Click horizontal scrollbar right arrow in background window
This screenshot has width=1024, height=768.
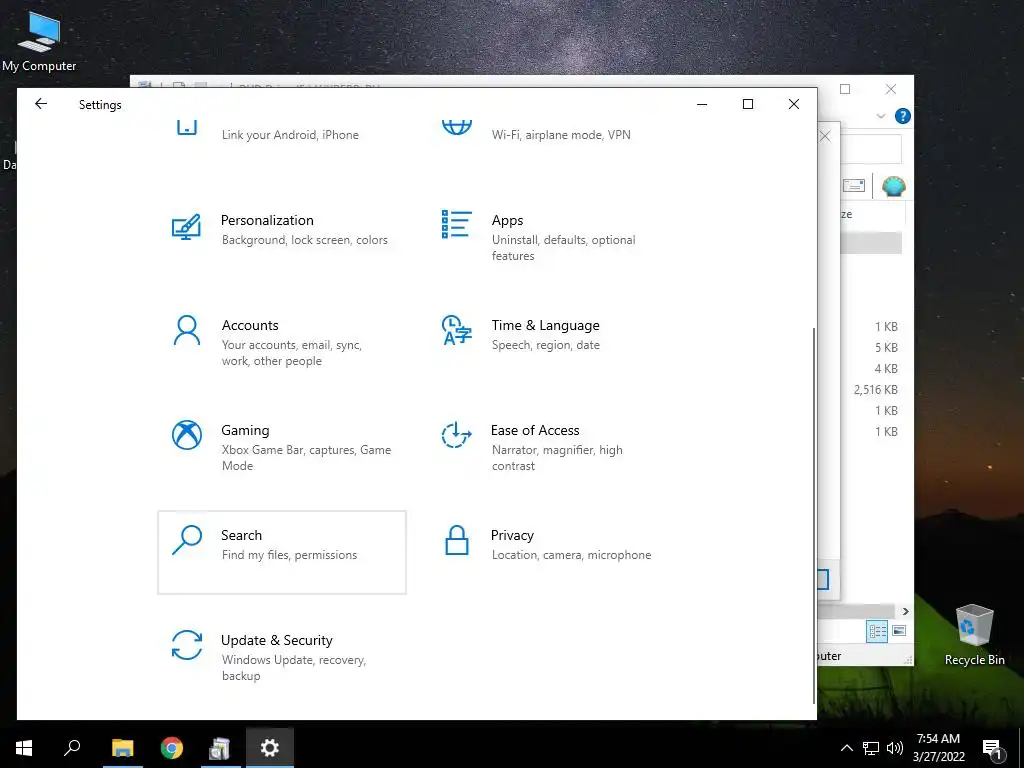tap(906, 611)
